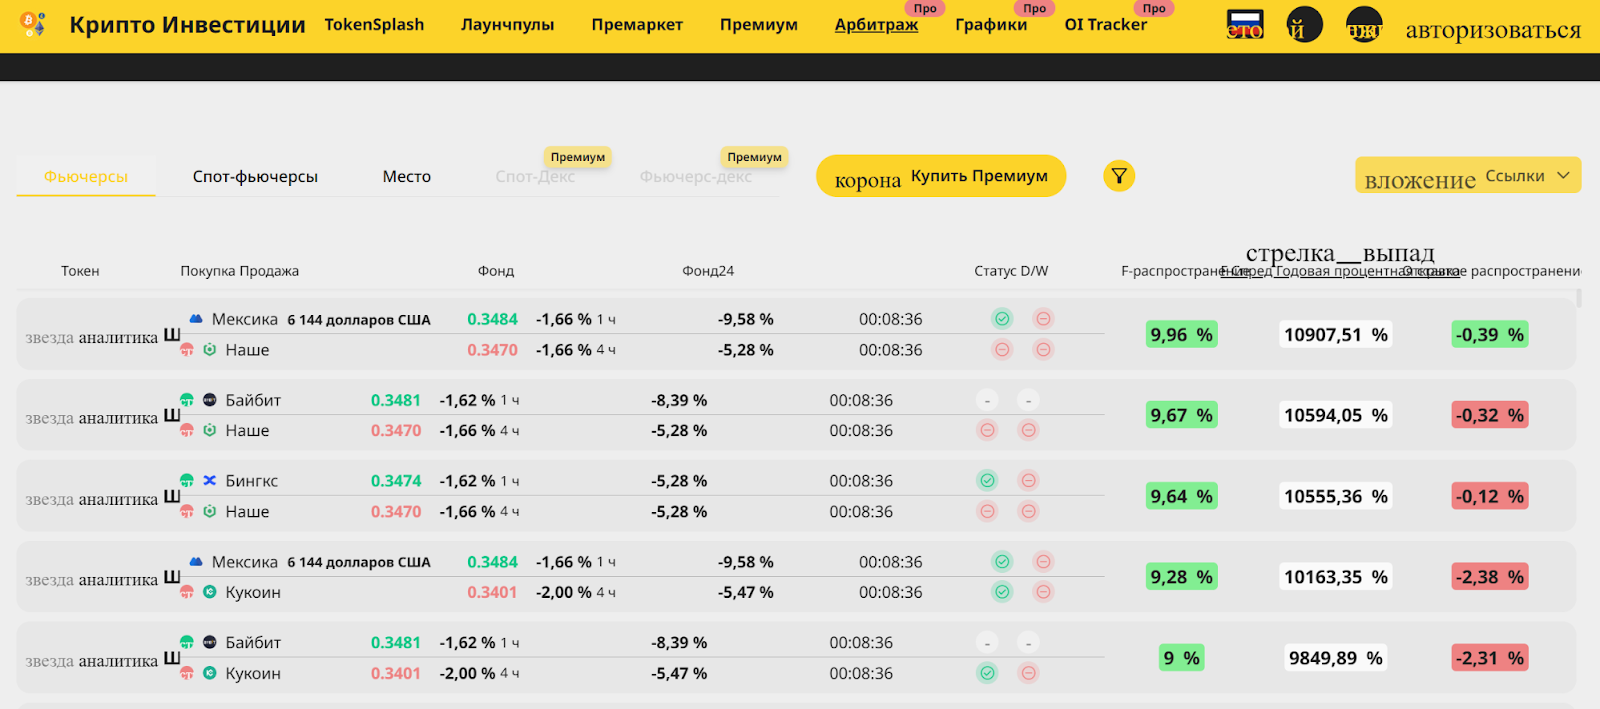
Task: Click the blue MEXC icon in first row
Action: (x=197, y=319)
